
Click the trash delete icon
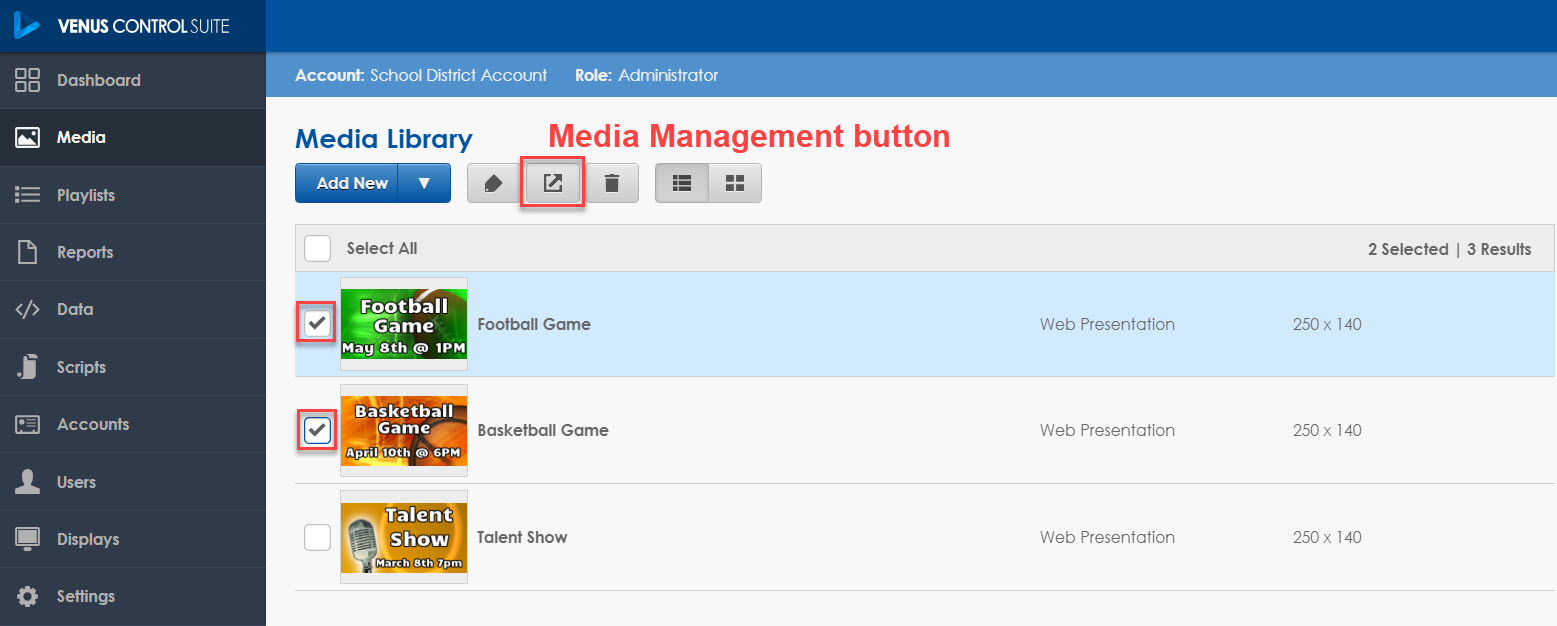[612, 183]
